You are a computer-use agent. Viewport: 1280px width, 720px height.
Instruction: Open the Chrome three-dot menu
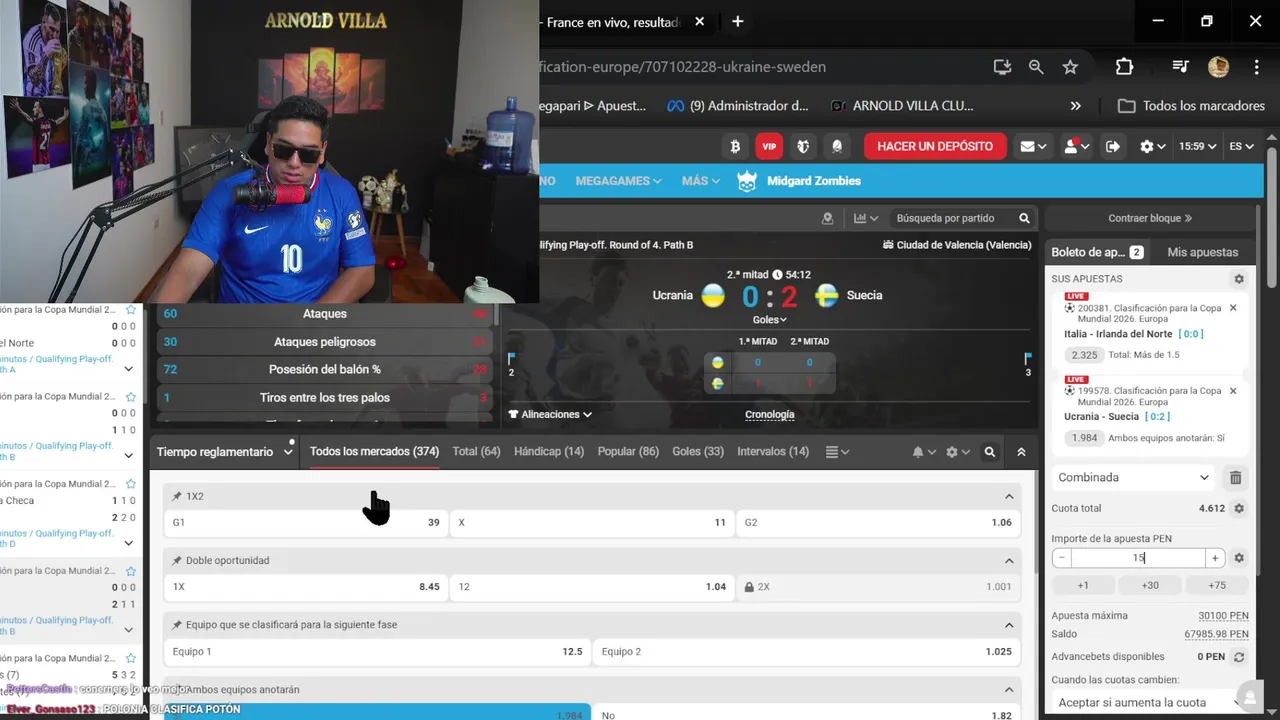pos(1256,67)
